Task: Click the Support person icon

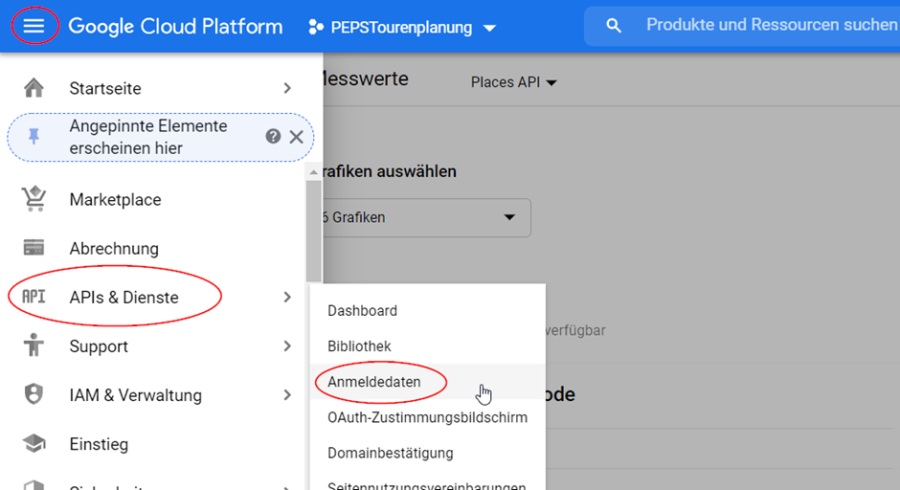Action: pos(34,346)
